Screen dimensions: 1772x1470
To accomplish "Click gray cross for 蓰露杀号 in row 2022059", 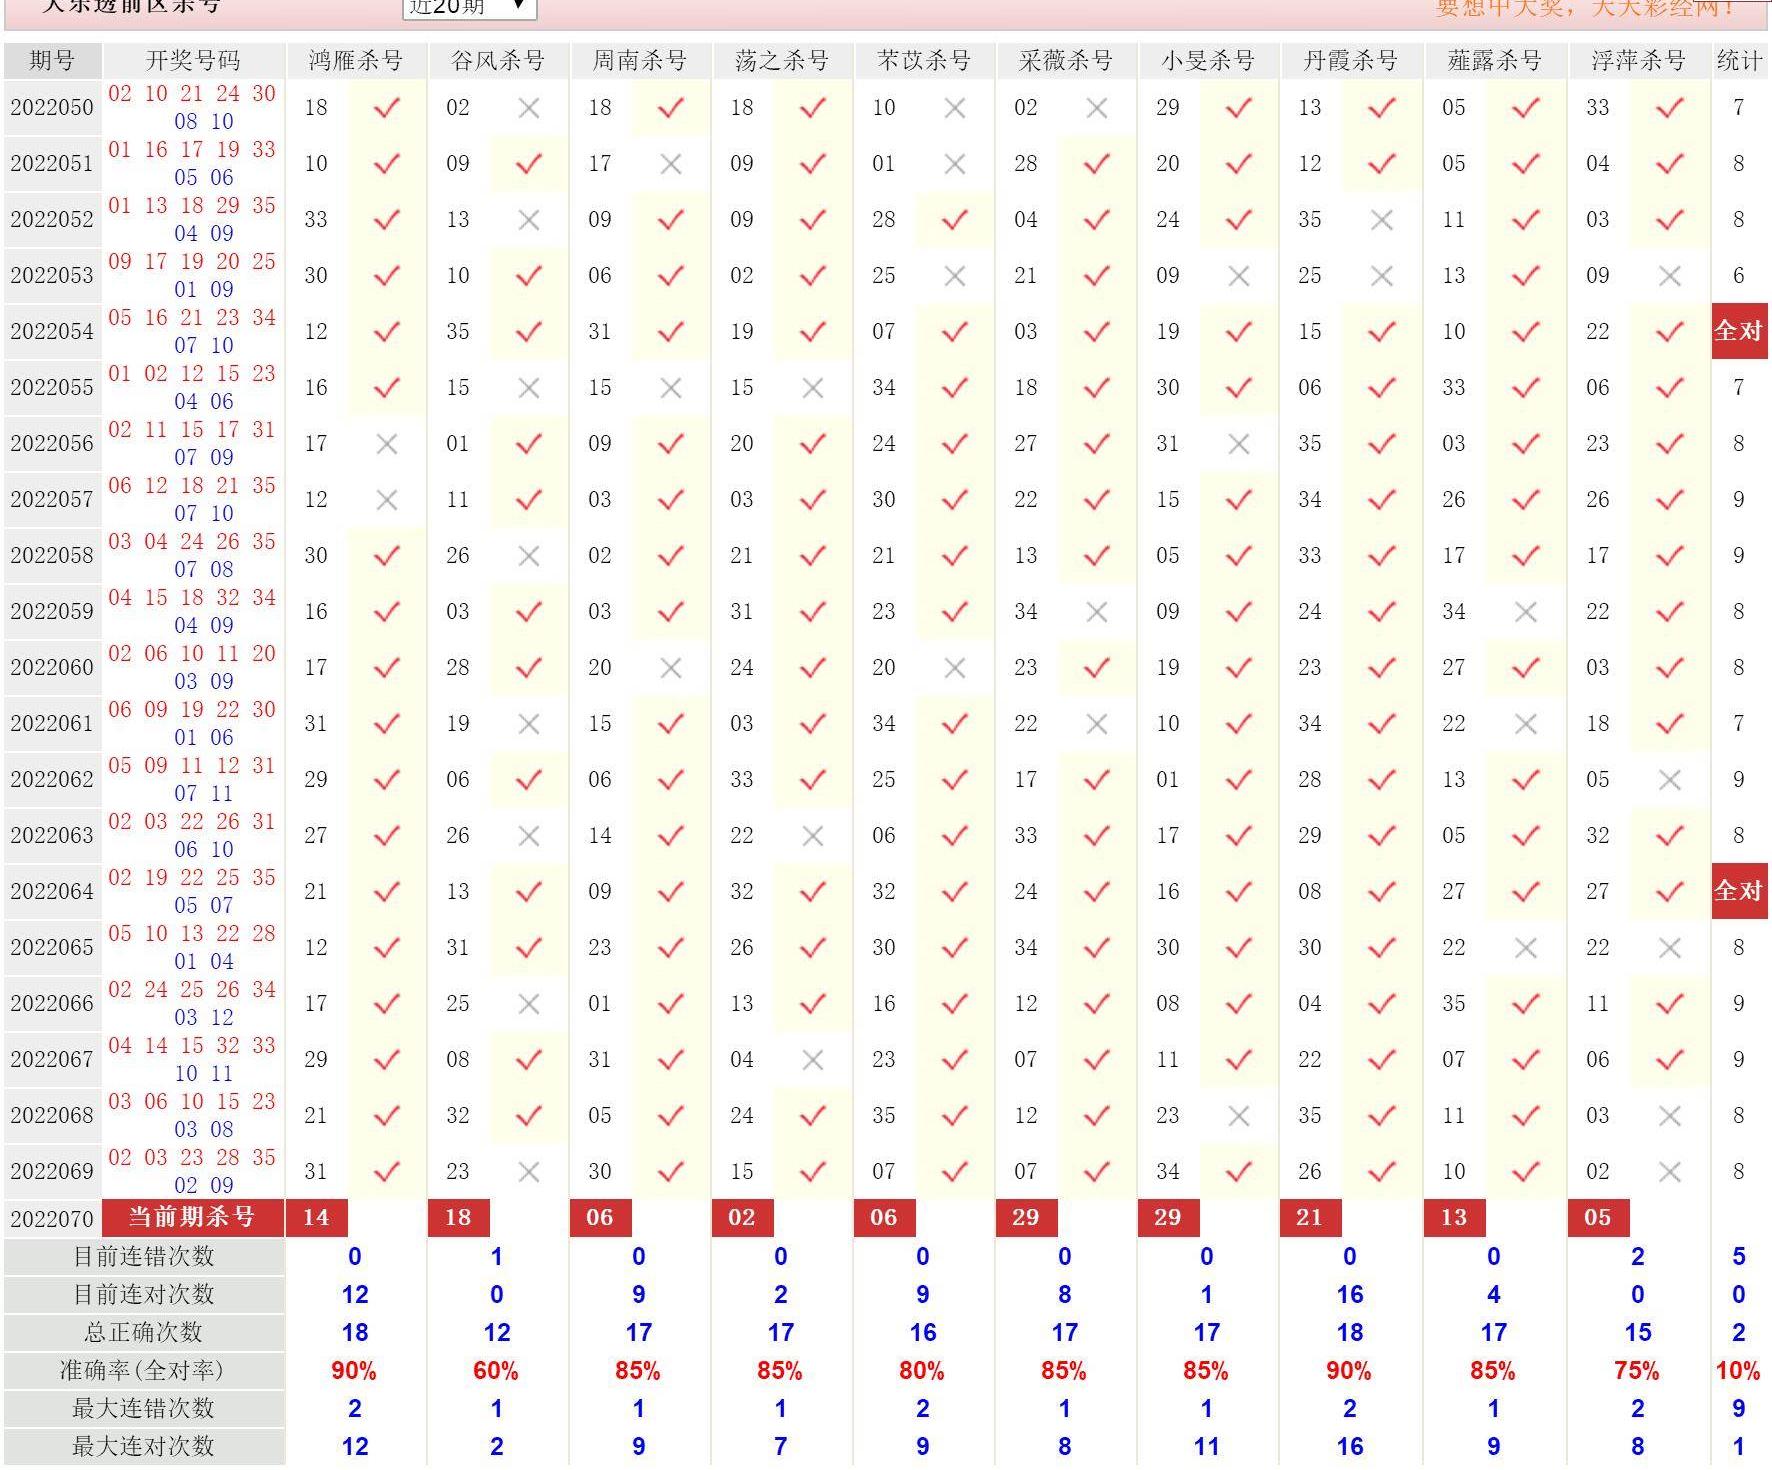I will click(1525, 612).
